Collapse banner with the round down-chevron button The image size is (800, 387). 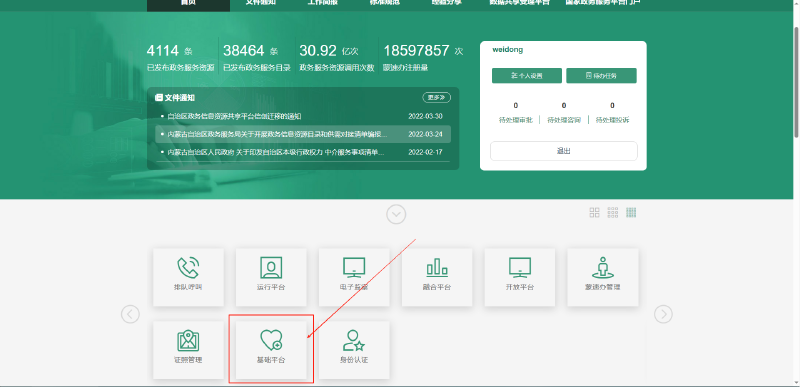(x=396, y=214)
